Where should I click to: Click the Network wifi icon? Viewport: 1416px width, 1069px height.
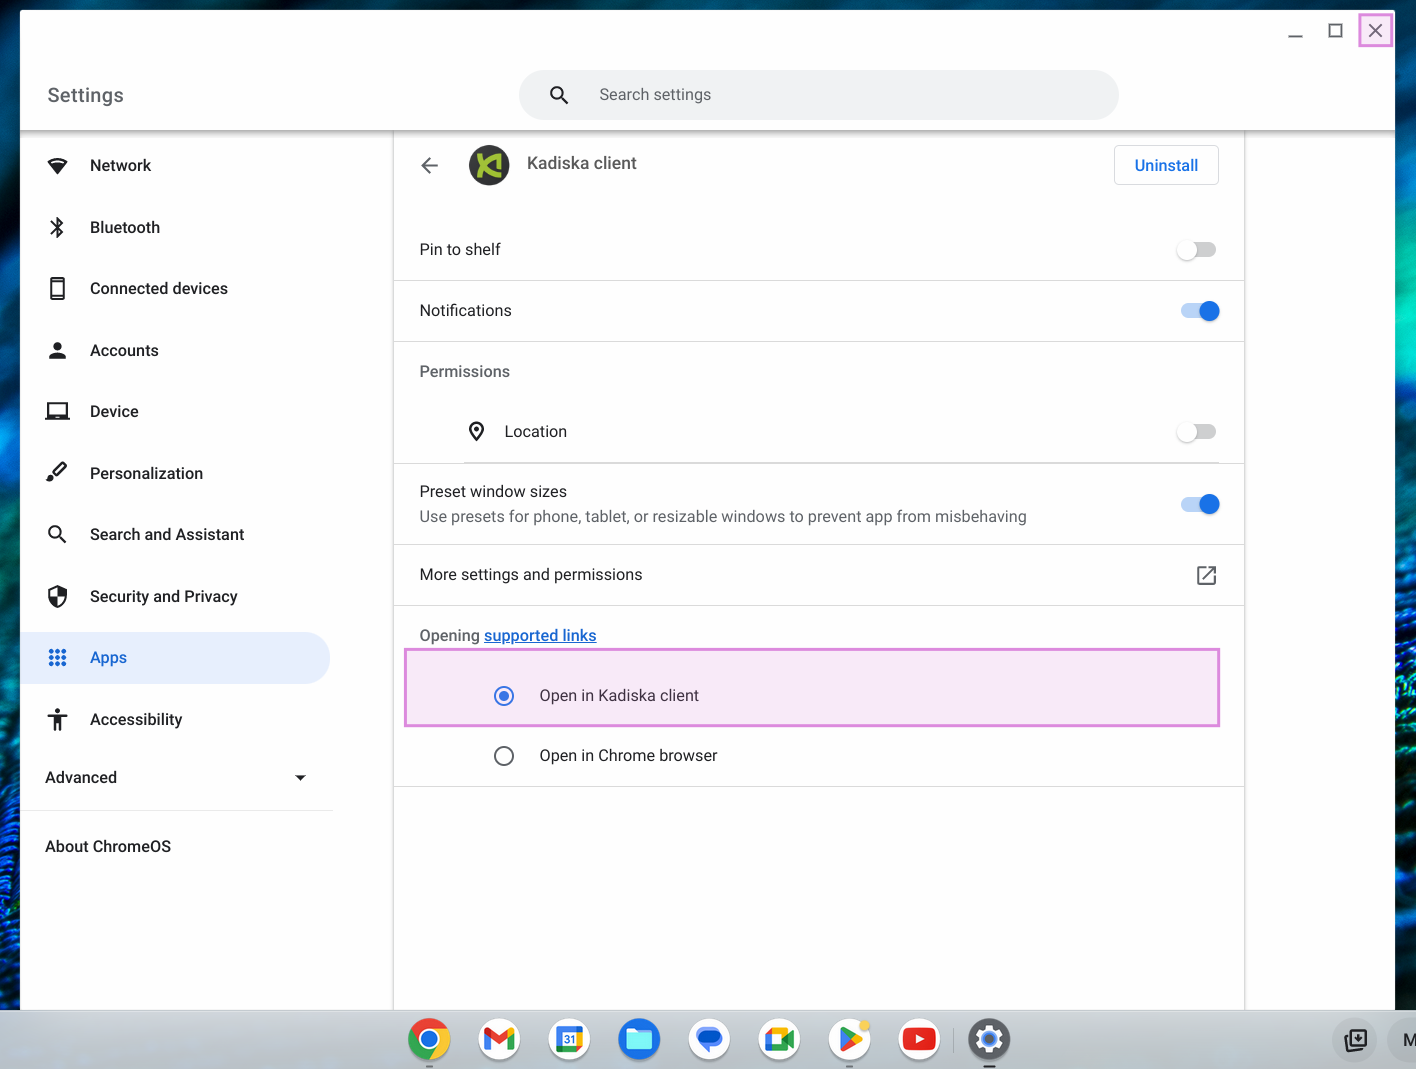tap(58, 166)
